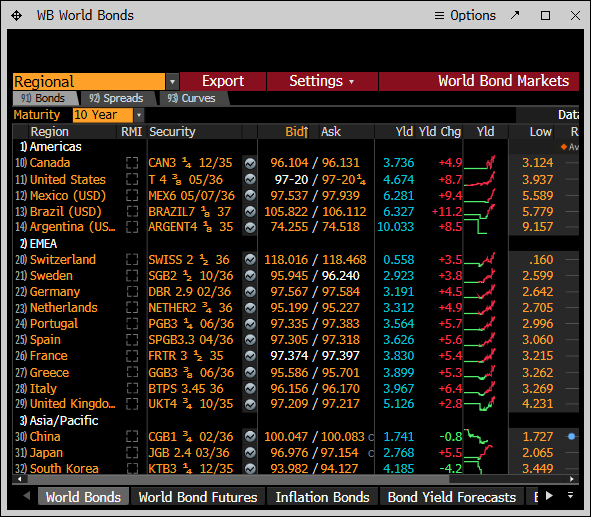
Task: Show next bottom tabs with right arrow
Action: (549, 496)
